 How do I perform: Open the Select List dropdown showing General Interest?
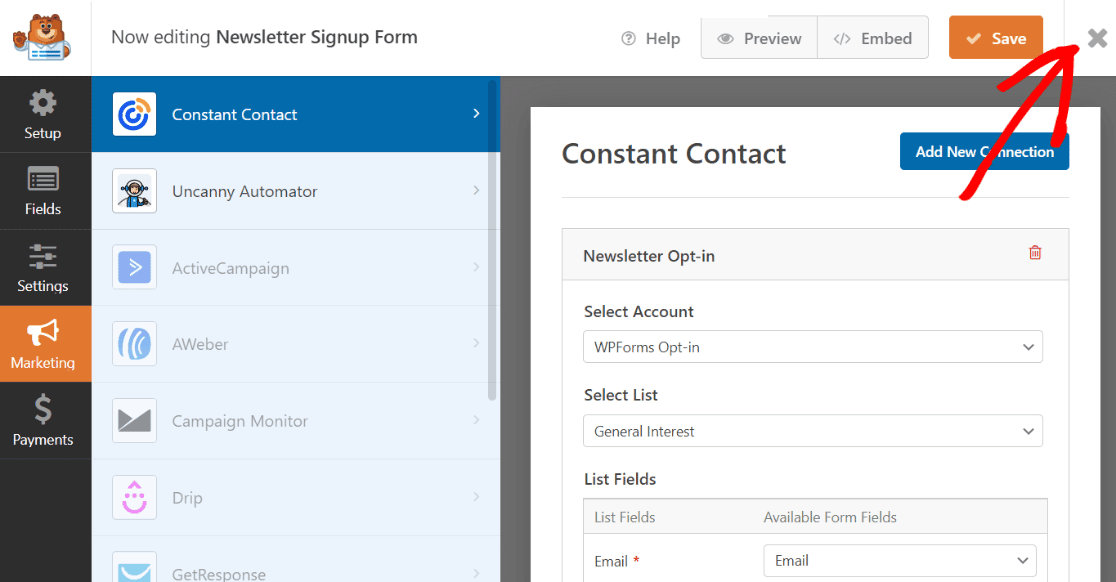click(810, 431)
